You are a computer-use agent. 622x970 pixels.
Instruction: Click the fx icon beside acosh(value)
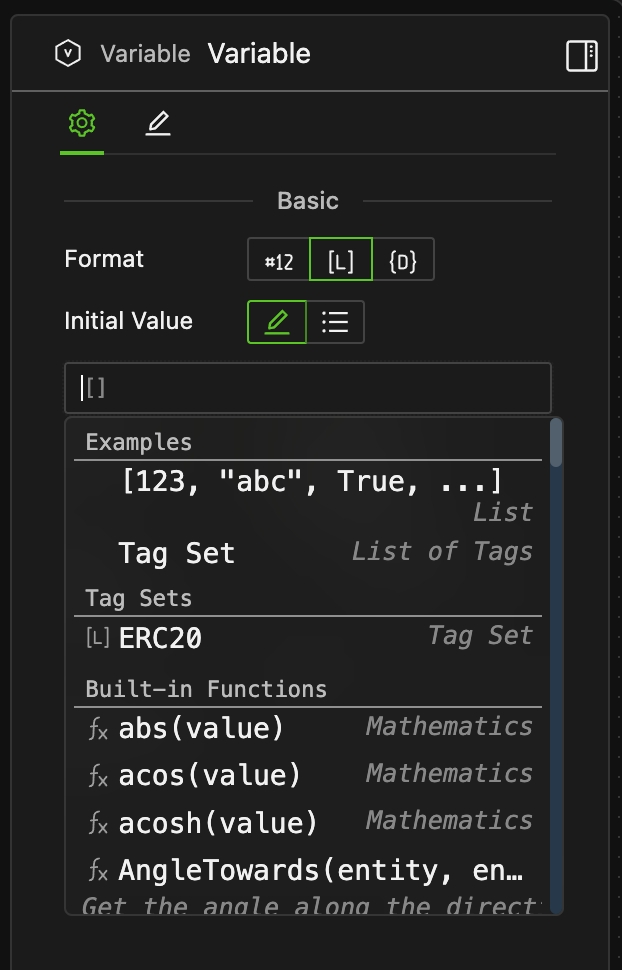[x=97, y=822]
